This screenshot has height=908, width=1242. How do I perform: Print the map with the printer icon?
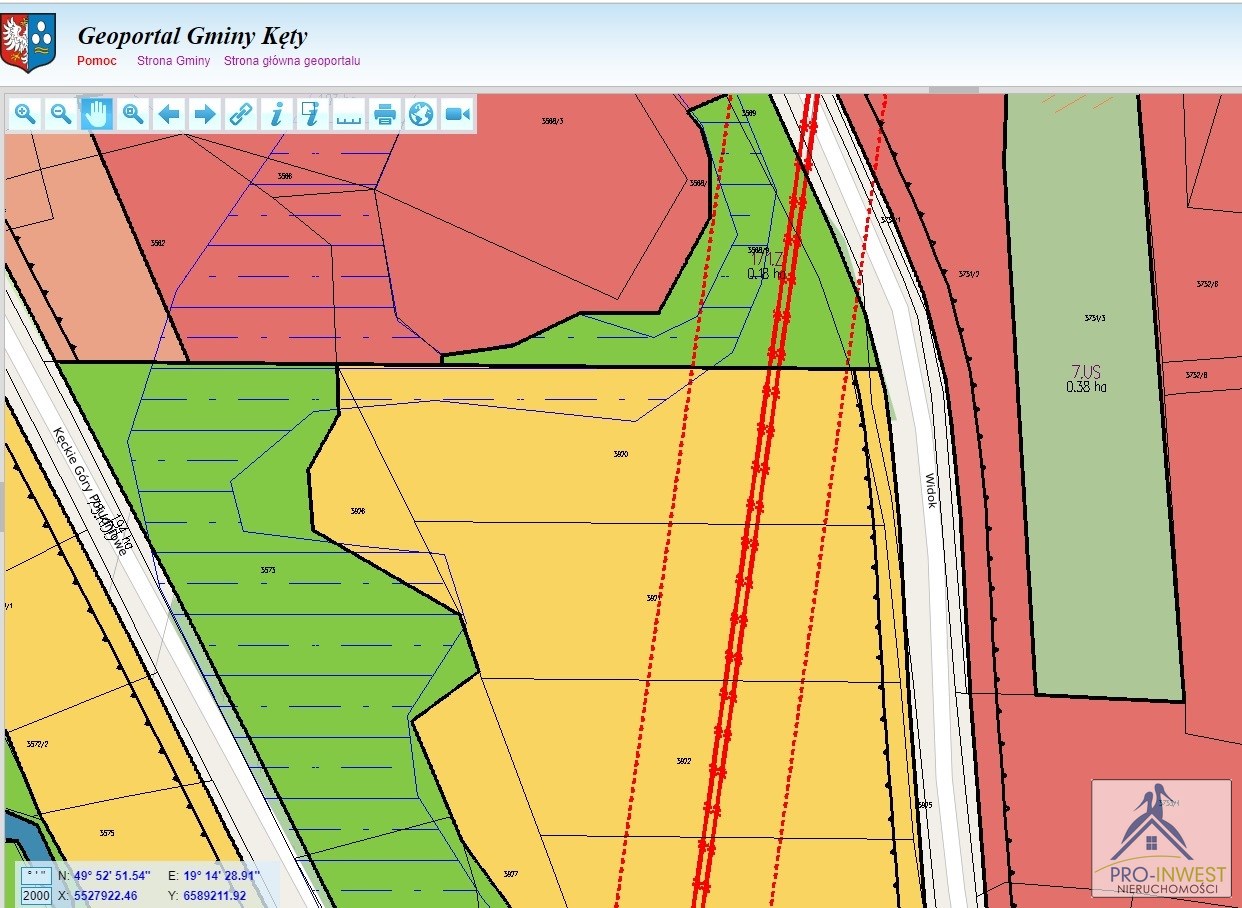point(385,114)
